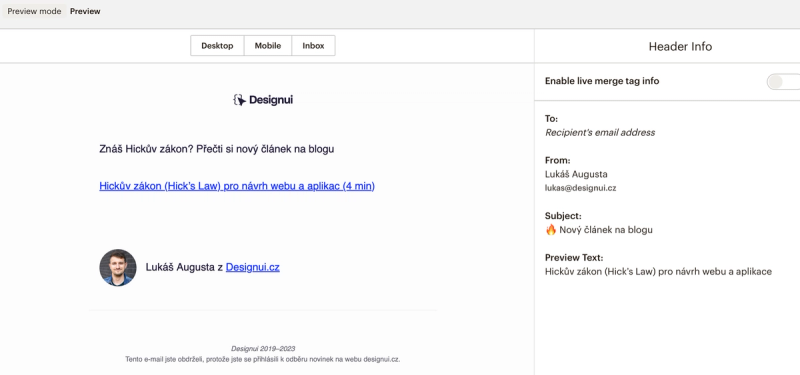Click the subject text Nový článek na blogu

pos(606,230)
